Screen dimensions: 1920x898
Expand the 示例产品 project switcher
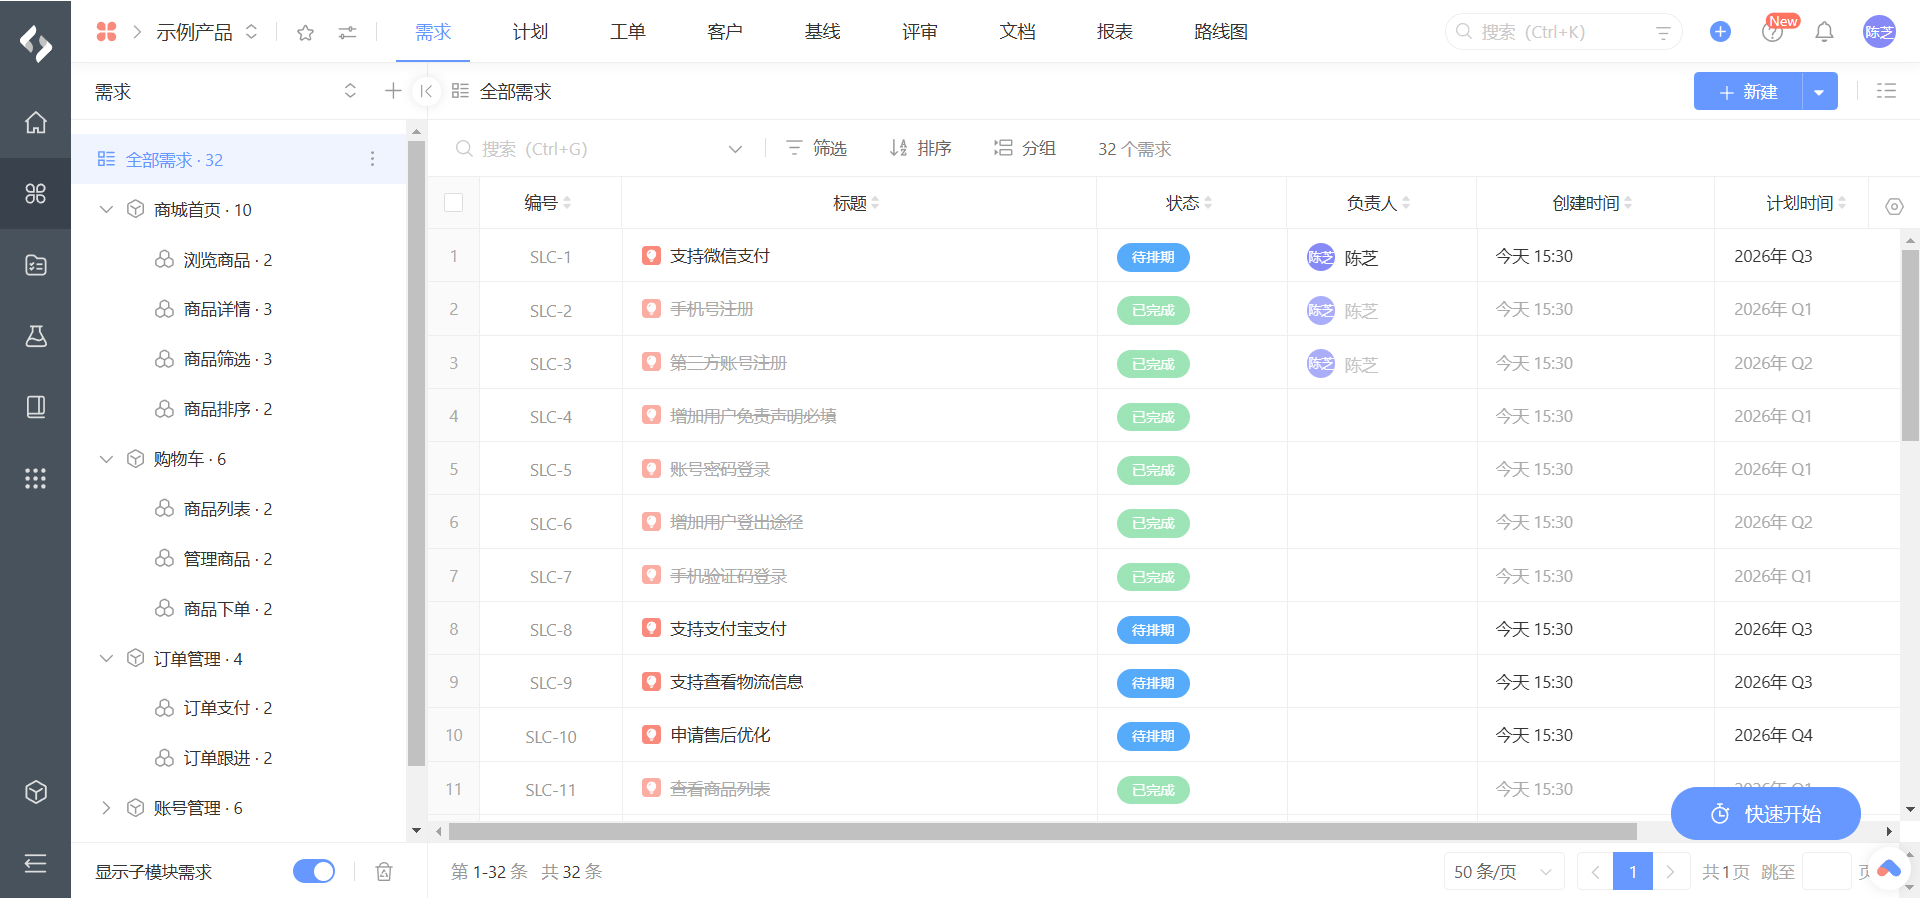(x=251, y=32)
